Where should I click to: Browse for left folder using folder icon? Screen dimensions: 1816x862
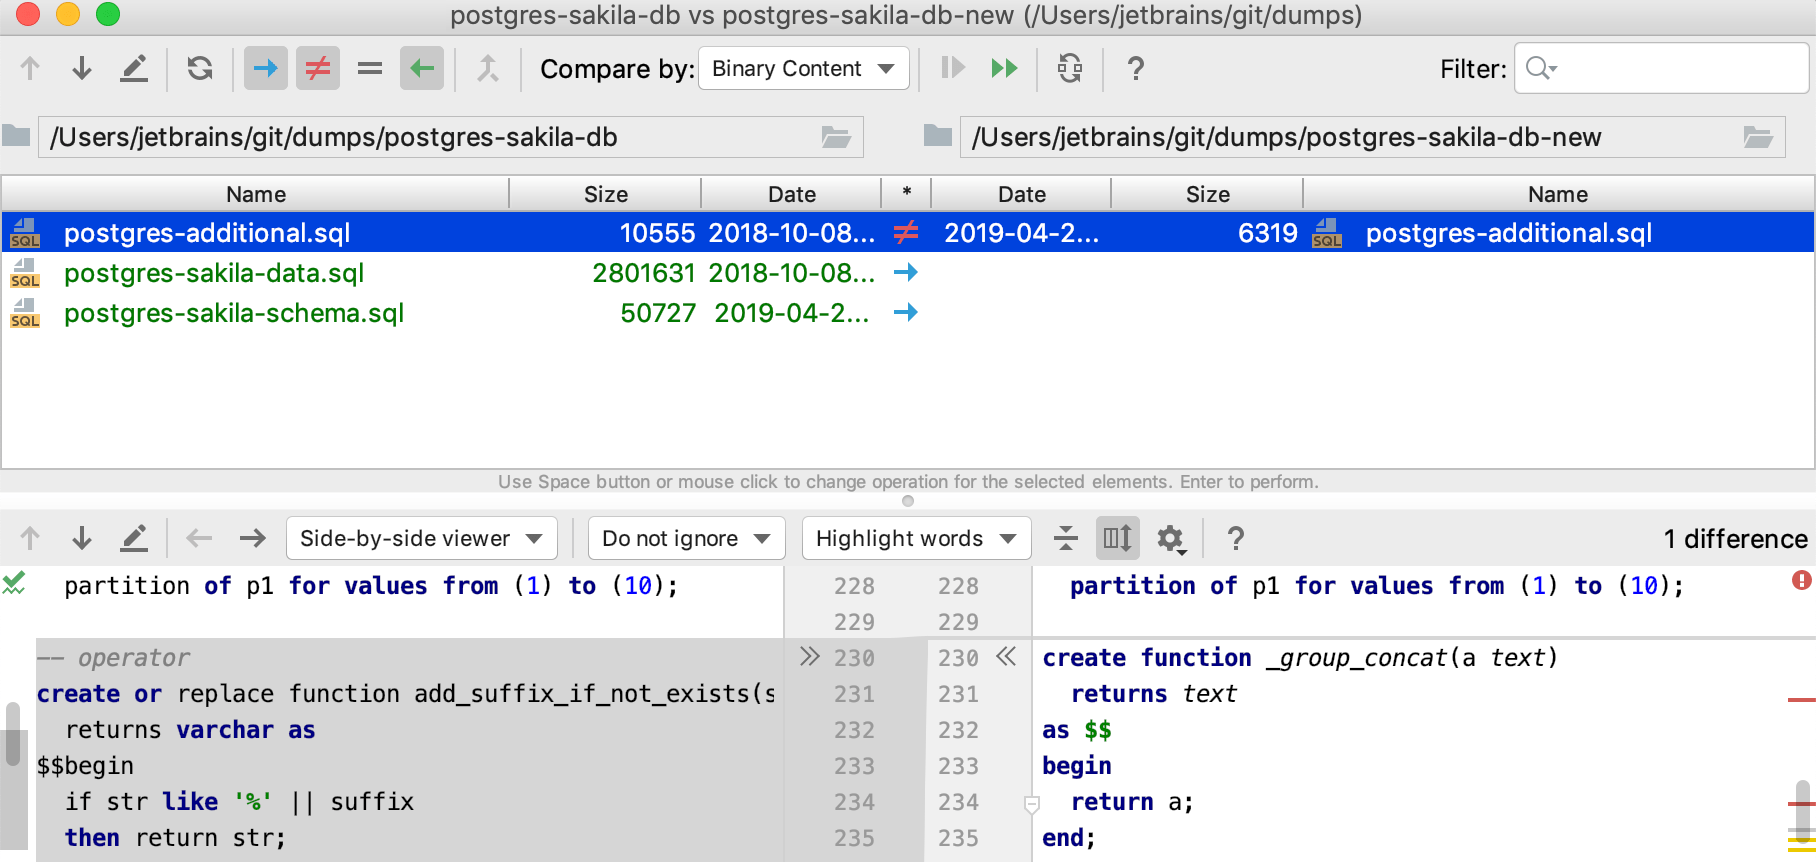tap(836, 137)
